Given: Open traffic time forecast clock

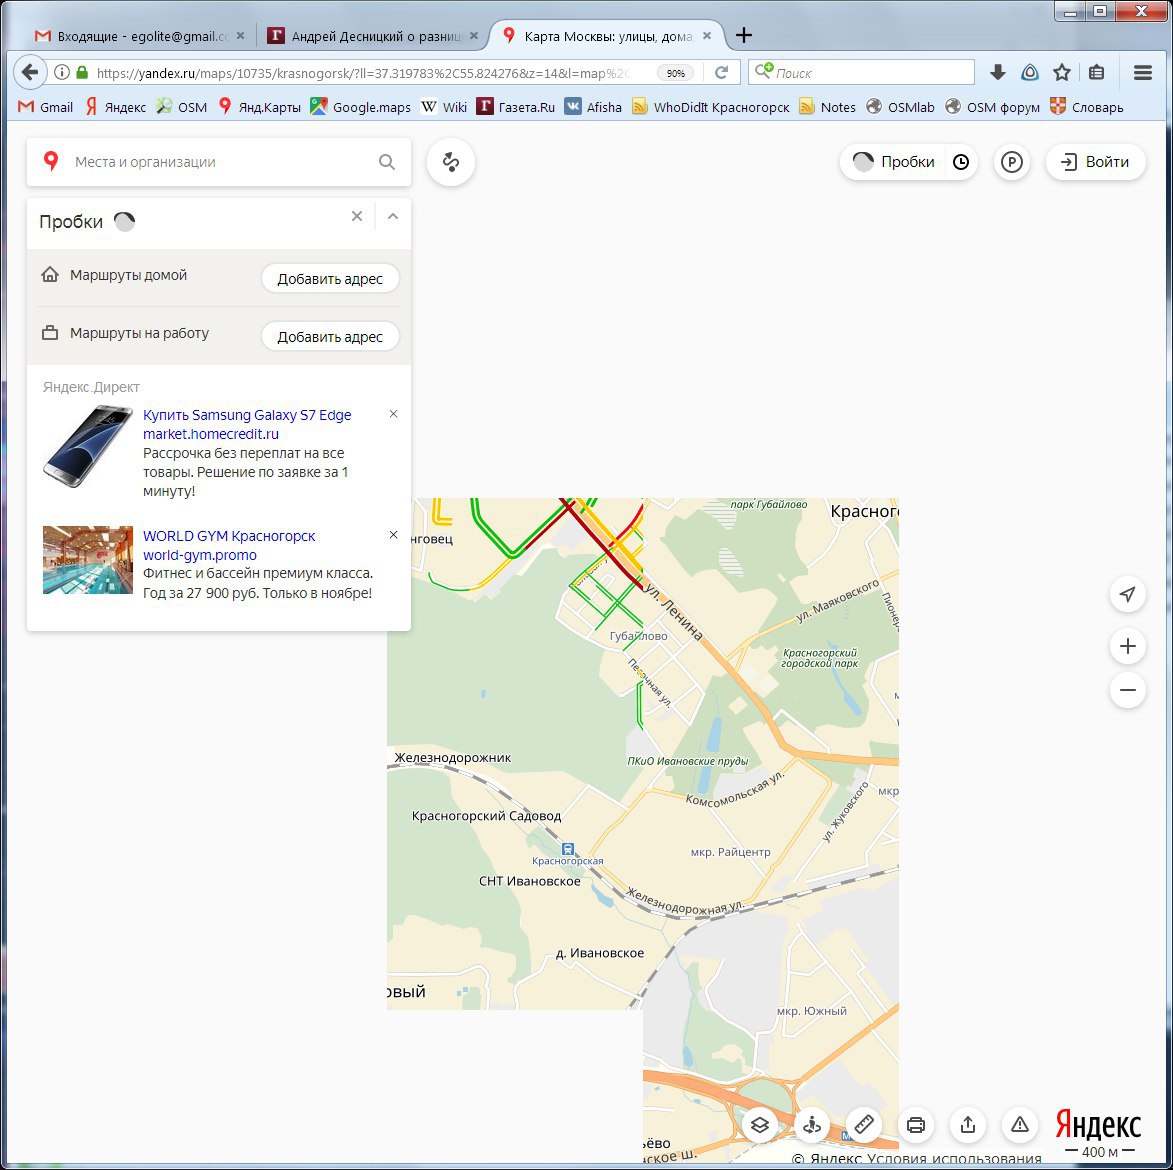Looking at the screenshot, I should [x=961, y=162].
